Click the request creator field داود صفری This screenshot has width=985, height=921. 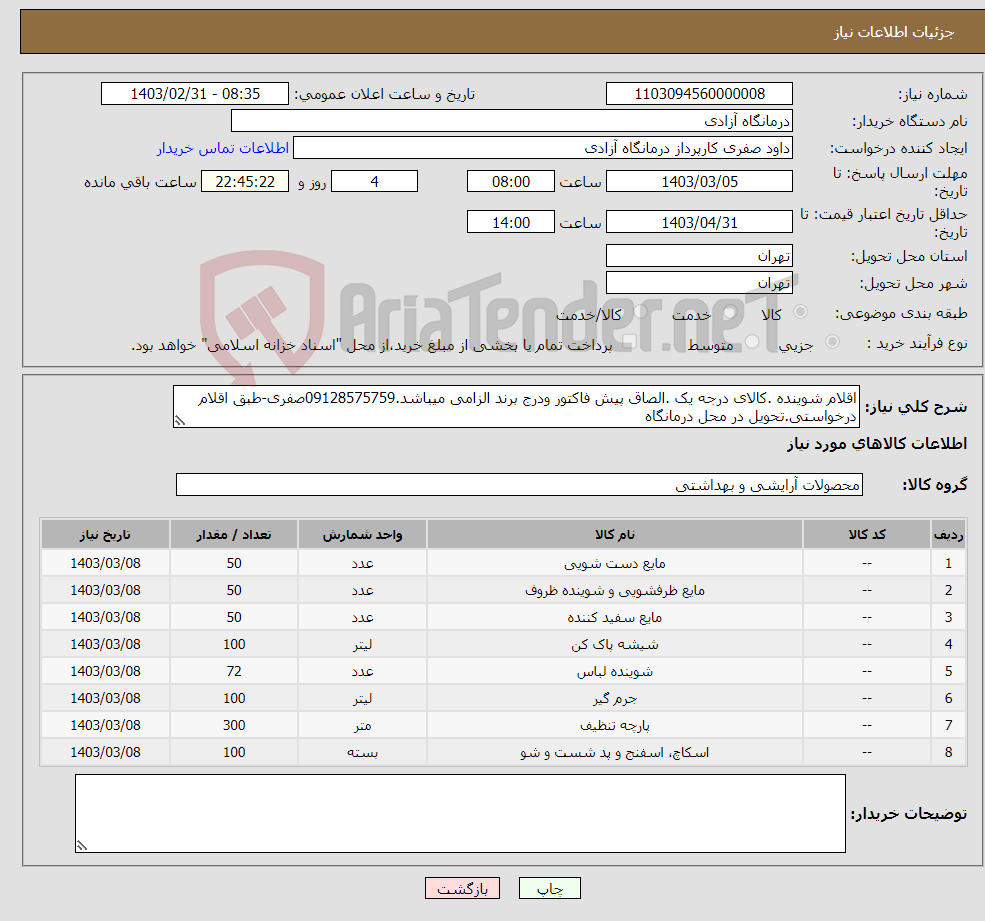coord(543,148)
